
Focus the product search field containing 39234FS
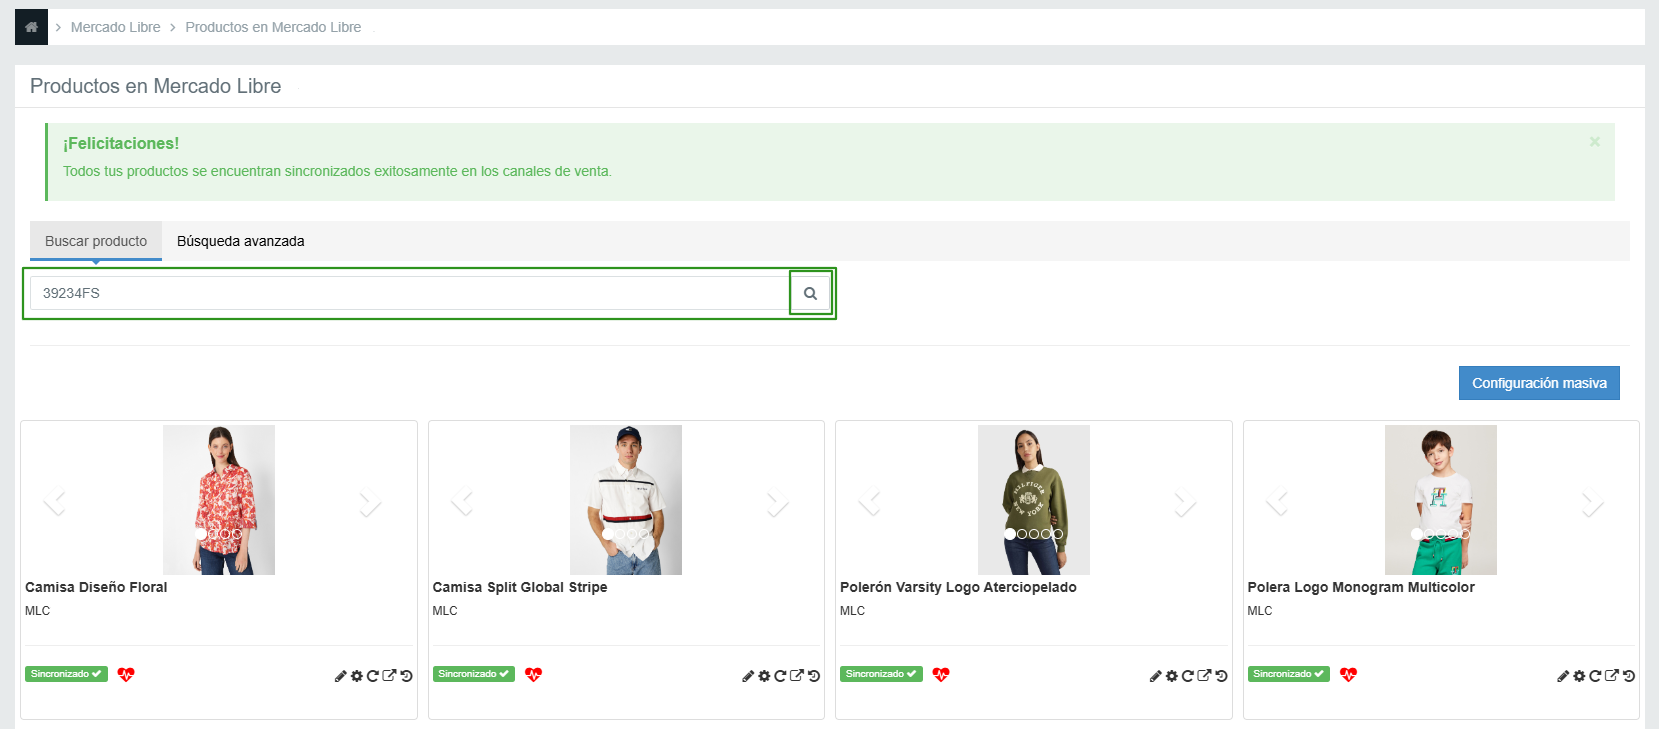(x=410, y=293)
